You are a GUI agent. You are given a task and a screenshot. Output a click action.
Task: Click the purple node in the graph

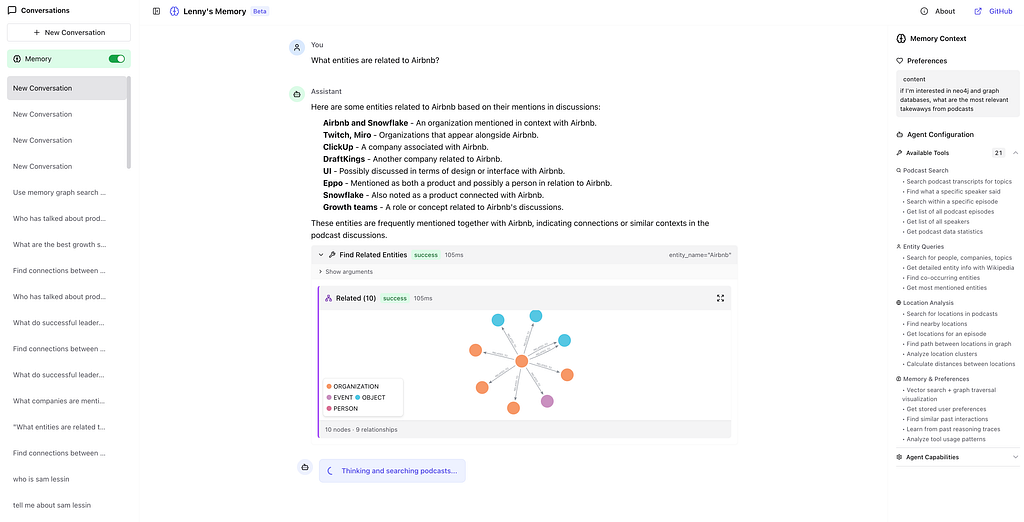pos(547,401)
